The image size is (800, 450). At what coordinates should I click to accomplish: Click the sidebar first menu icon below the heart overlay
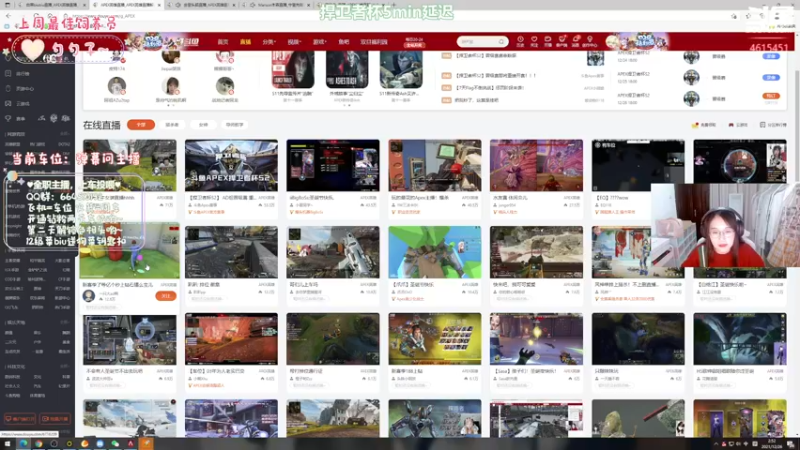click(8, 73)
